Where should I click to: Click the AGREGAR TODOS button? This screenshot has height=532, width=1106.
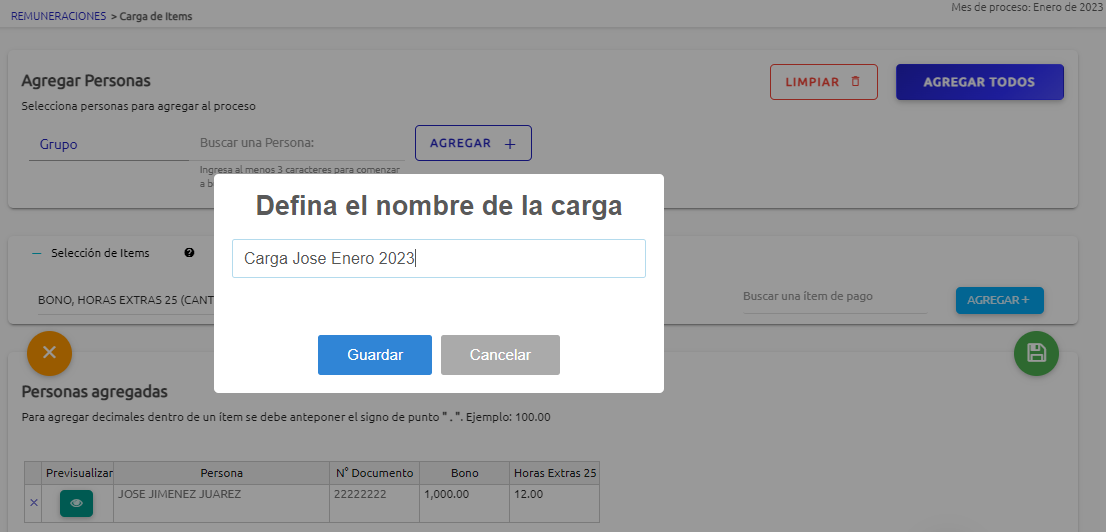coord(979,82)
